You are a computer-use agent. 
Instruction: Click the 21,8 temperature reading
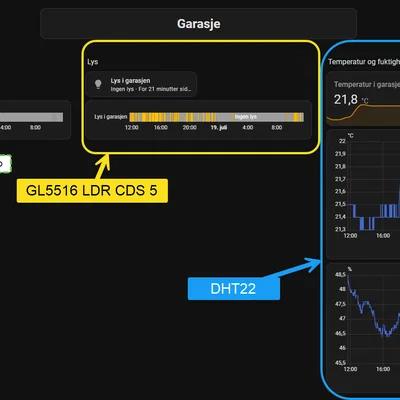coord(346,99)
